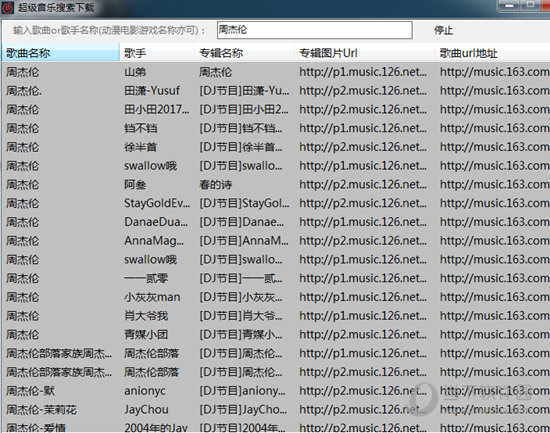Screen dimensions: 550x433
Task: Click album cell [DJ节目]田小田2...
Action: [244, 109]
